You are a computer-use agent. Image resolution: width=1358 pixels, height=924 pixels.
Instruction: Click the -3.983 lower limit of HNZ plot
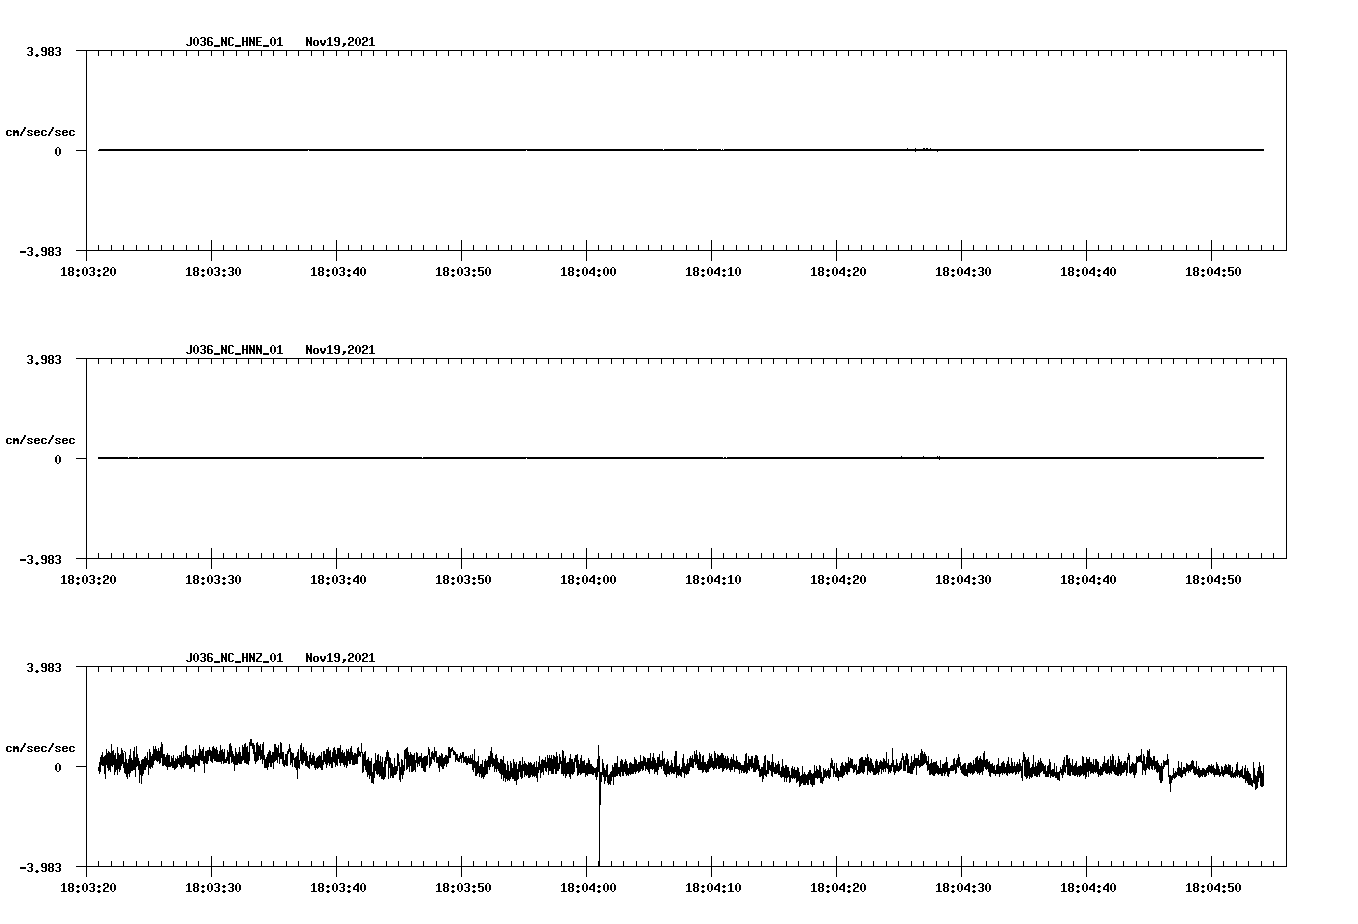pos(40,867)
